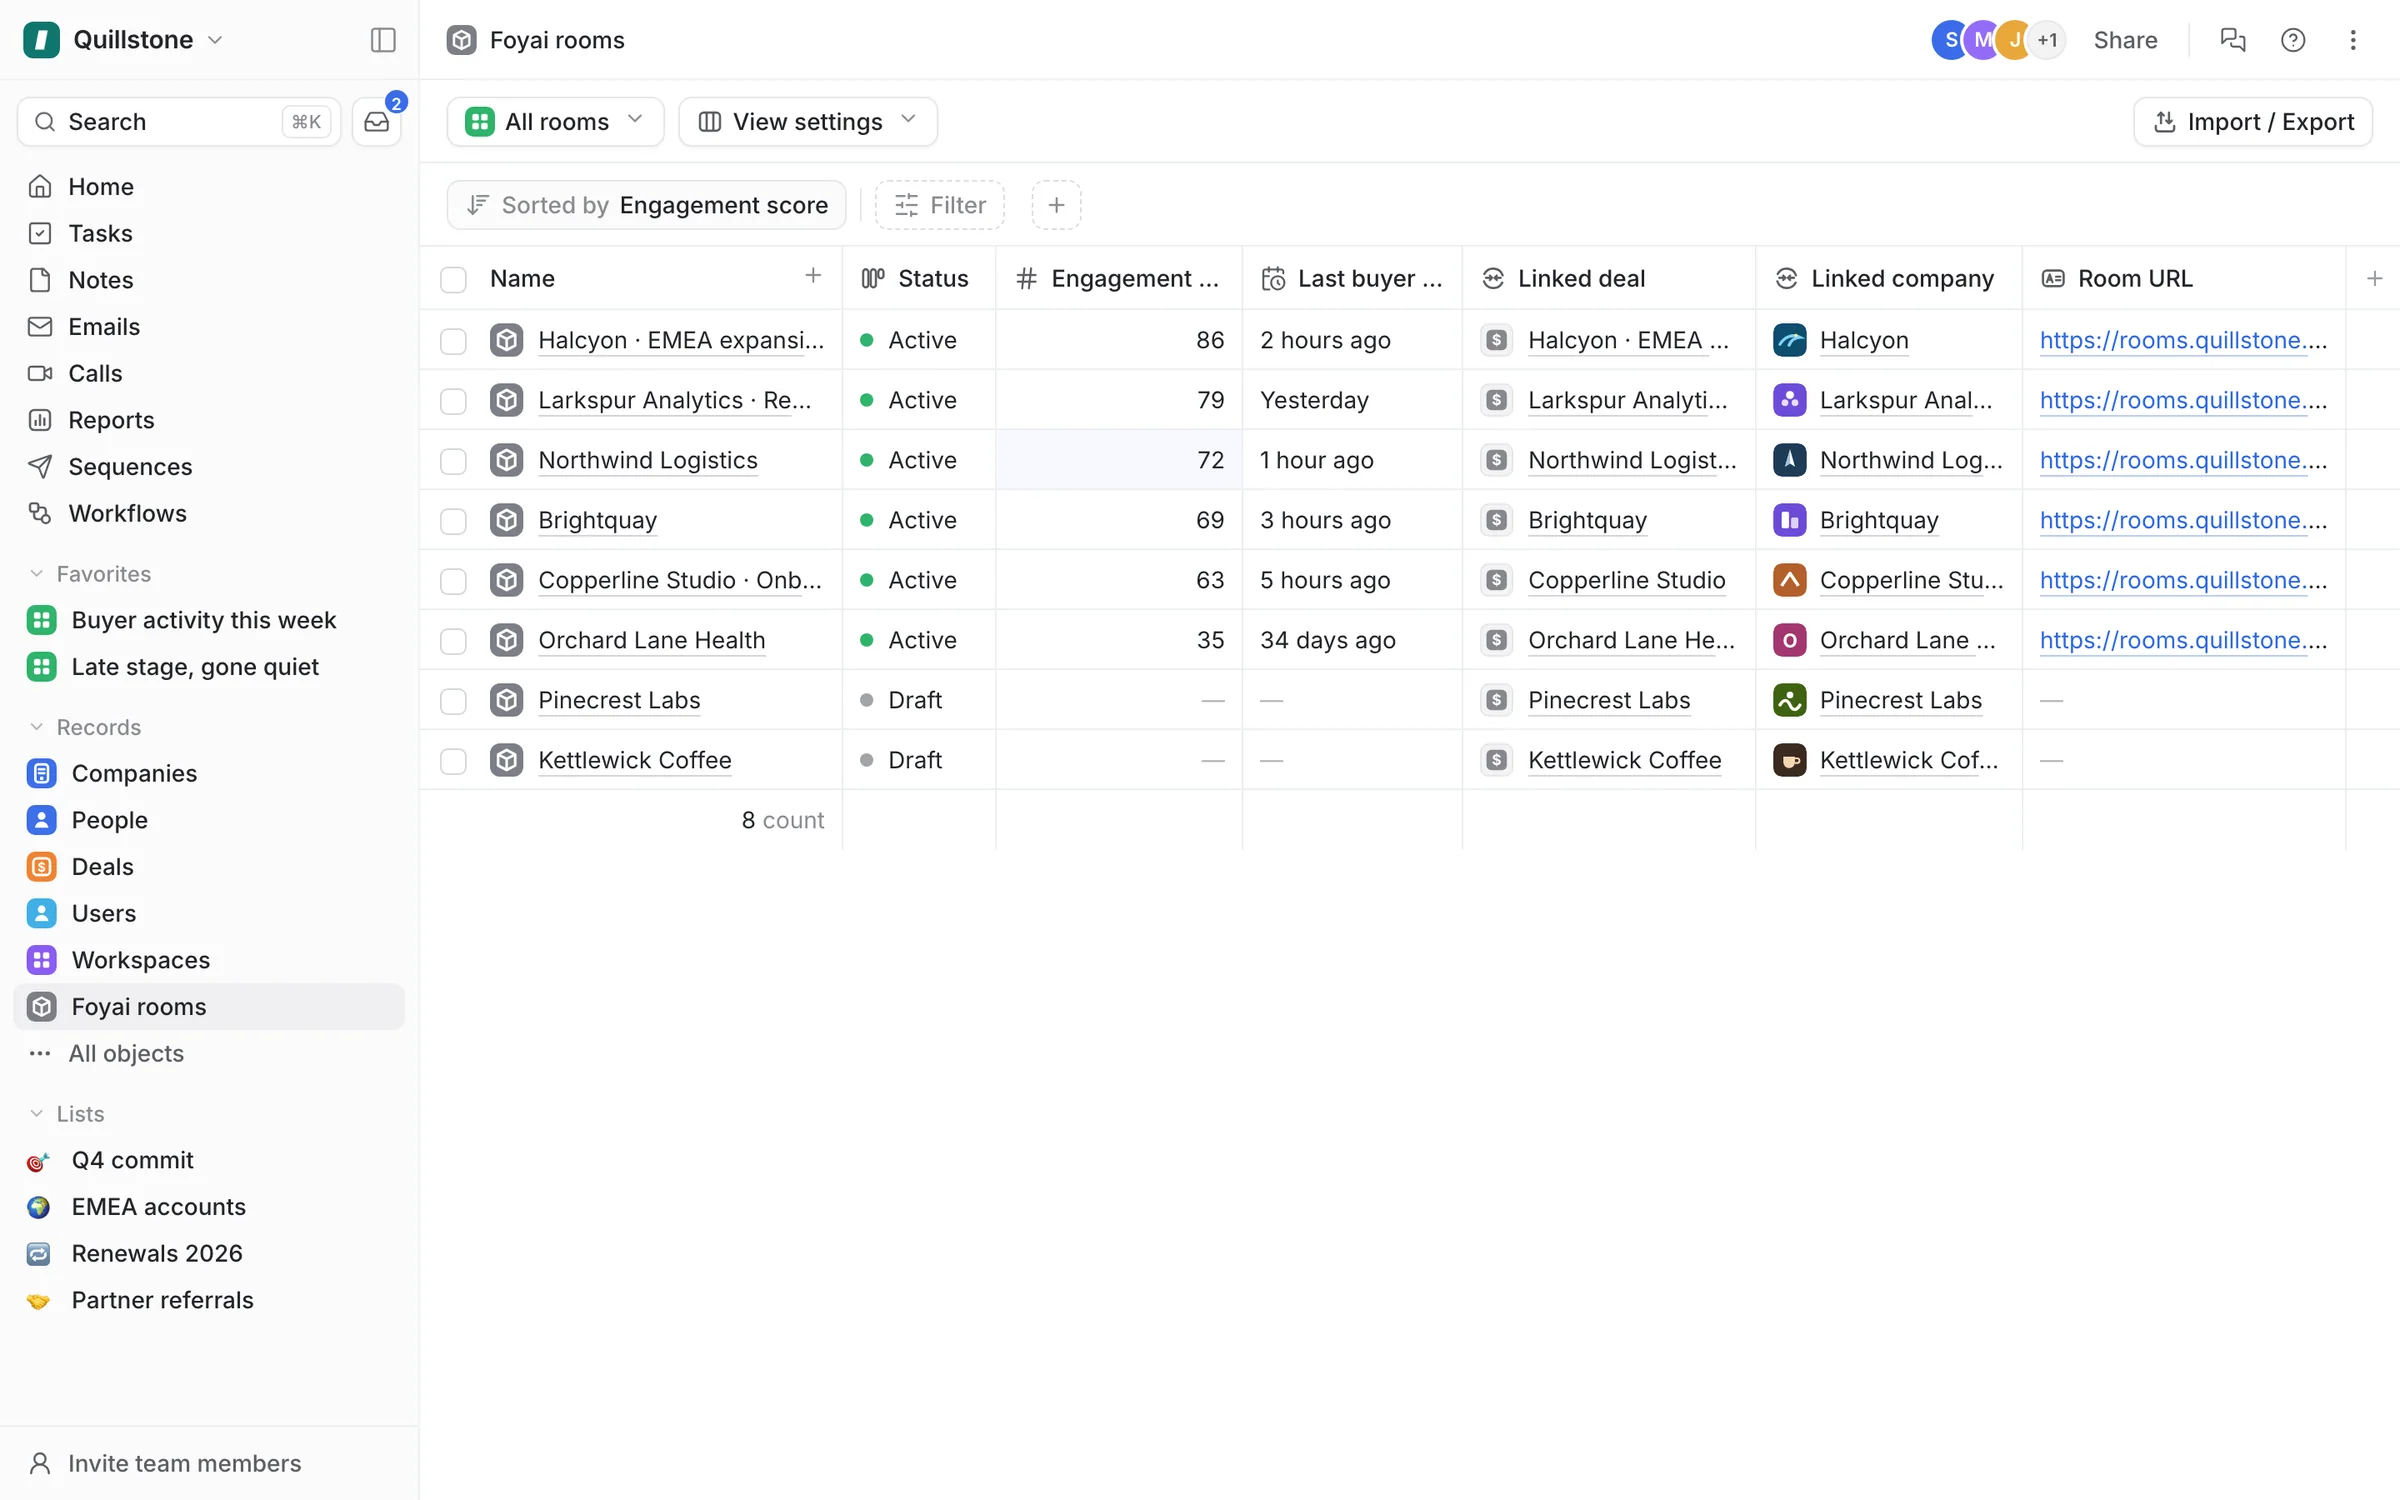
Task: Open Deals records in the sidebar
Action: click(209, 867)
